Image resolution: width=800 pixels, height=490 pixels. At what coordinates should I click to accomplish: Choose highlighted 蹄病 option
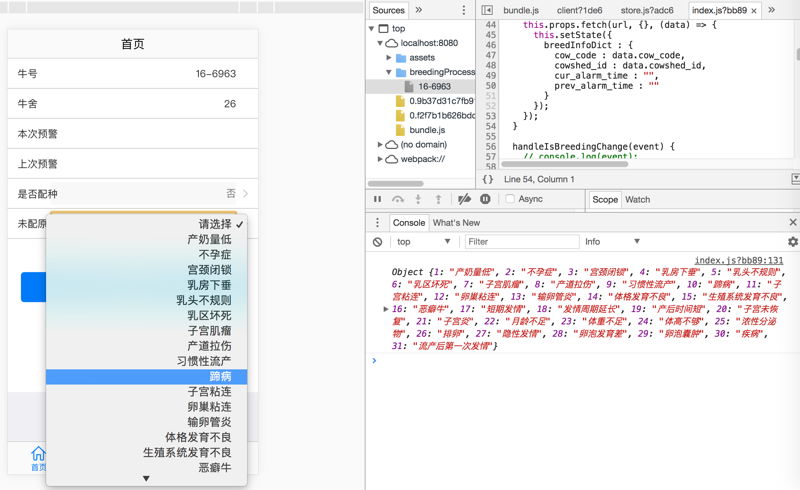pyautogui.click(x=146, y=377)
